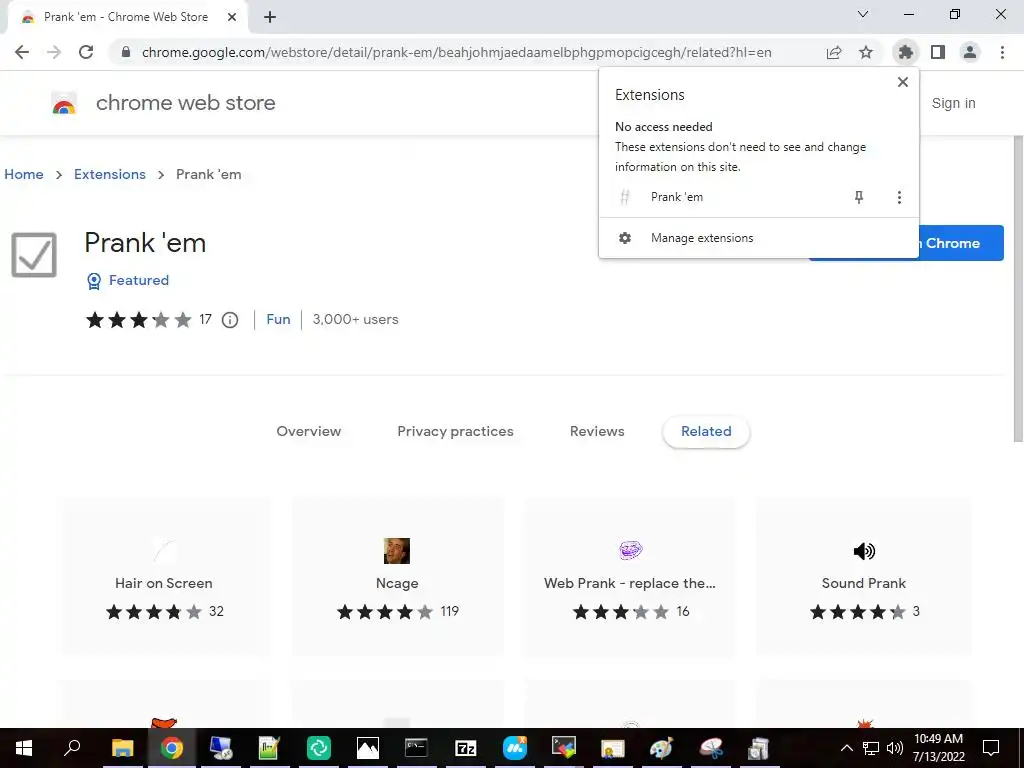Toggle the side panel icon
This screenshot has height=768, width=1024.
pos(938,52)
